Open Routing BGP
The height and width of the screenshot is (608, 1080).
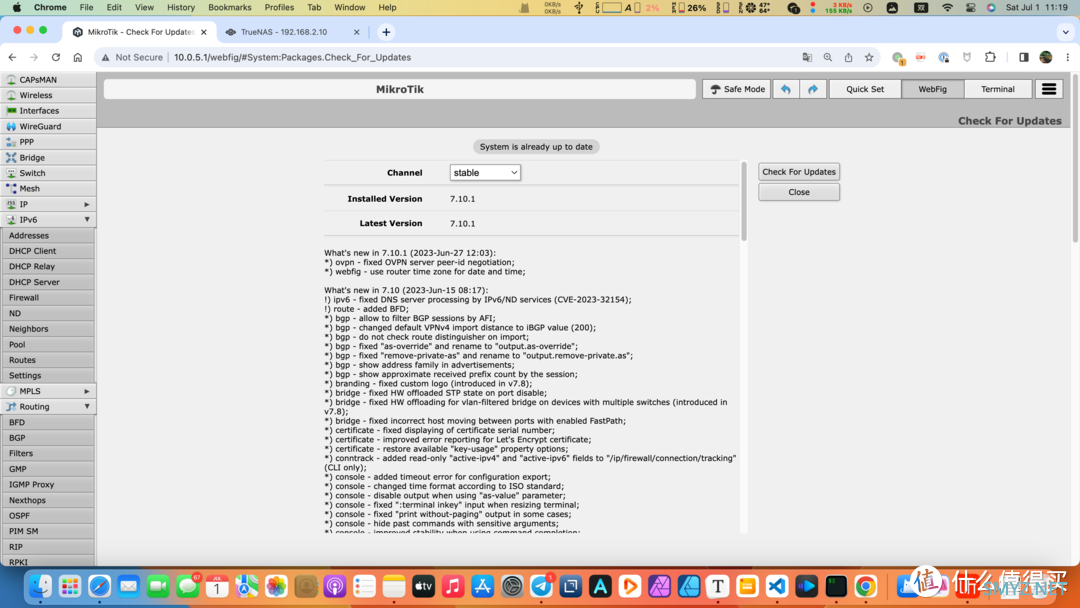coord(48,438)
